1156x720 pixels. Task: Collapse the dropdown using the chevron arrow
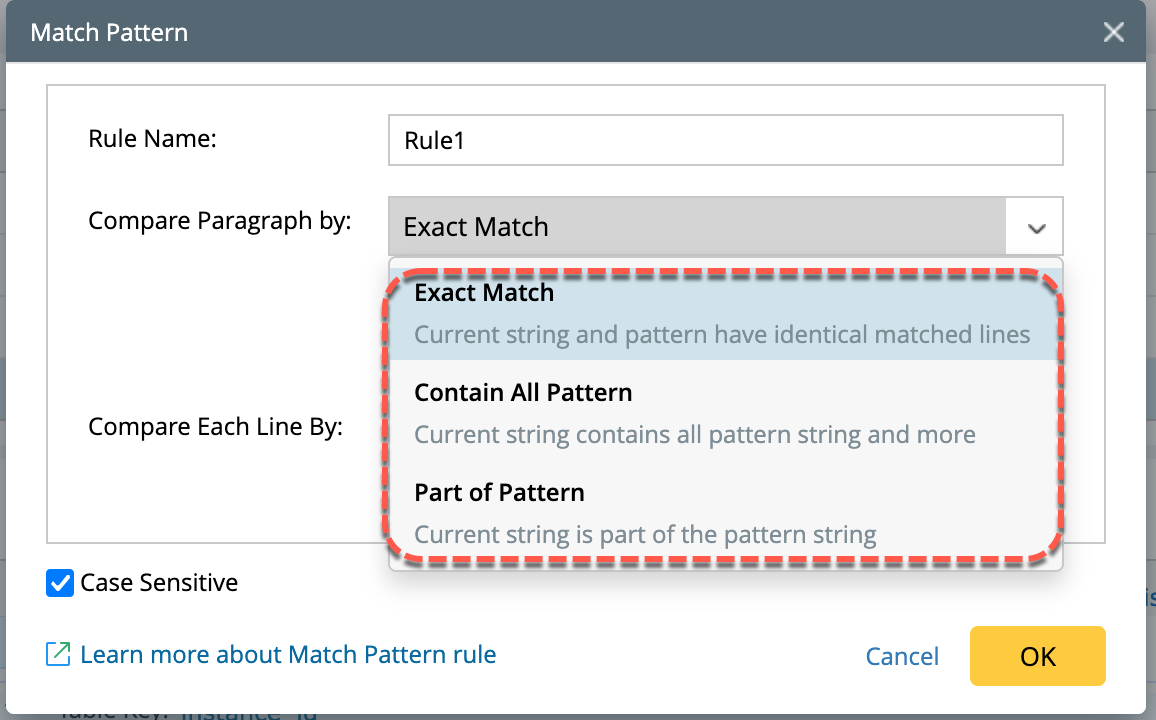pos(1036,228)
